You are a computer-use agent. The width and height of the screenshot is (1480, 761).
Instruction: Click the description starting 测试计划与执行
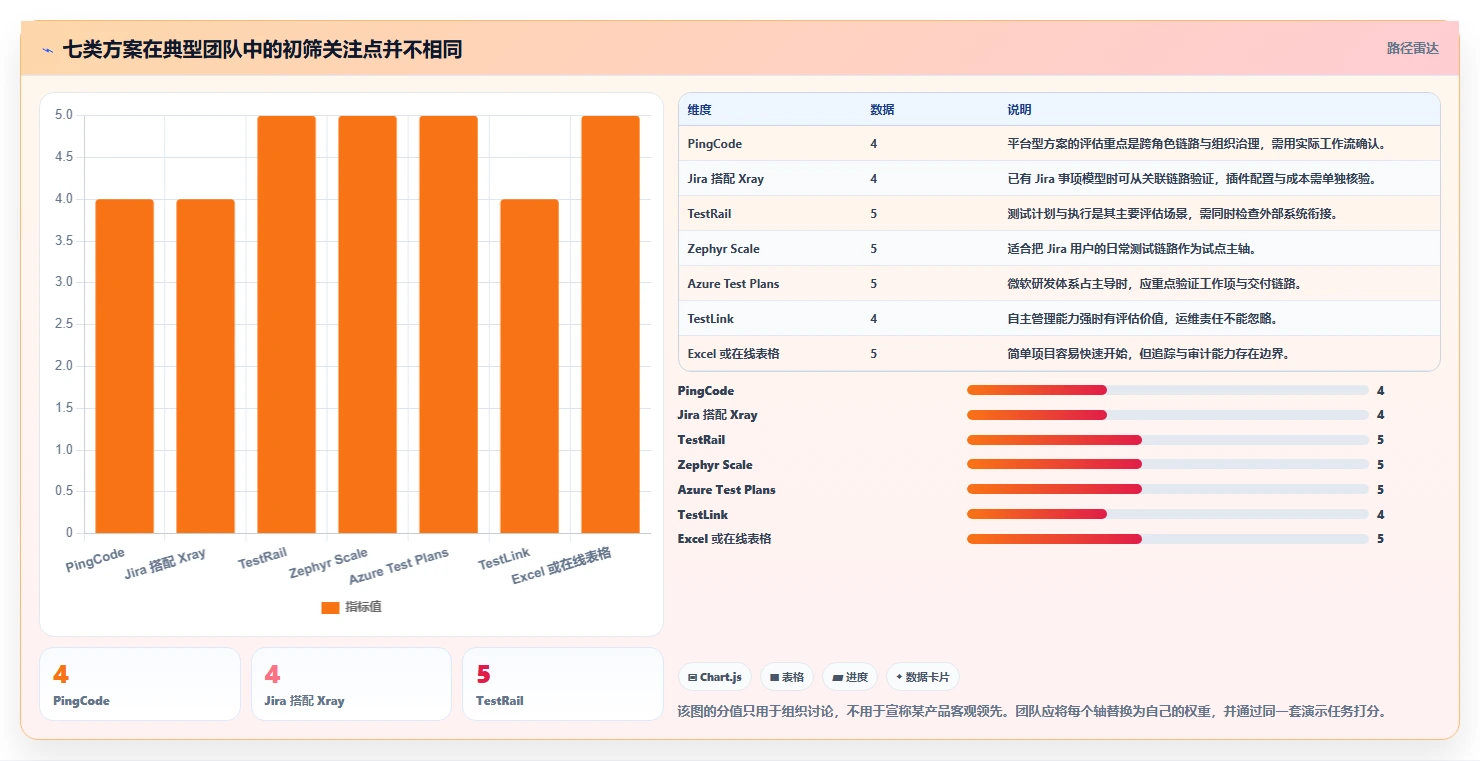pos(1172,214)
